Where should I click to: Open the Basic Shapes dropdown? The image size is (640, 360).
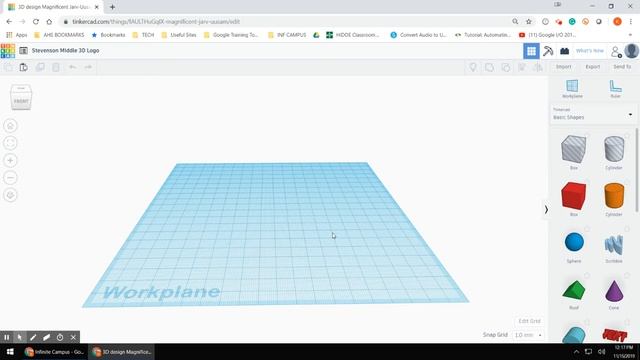click(593, 114)
